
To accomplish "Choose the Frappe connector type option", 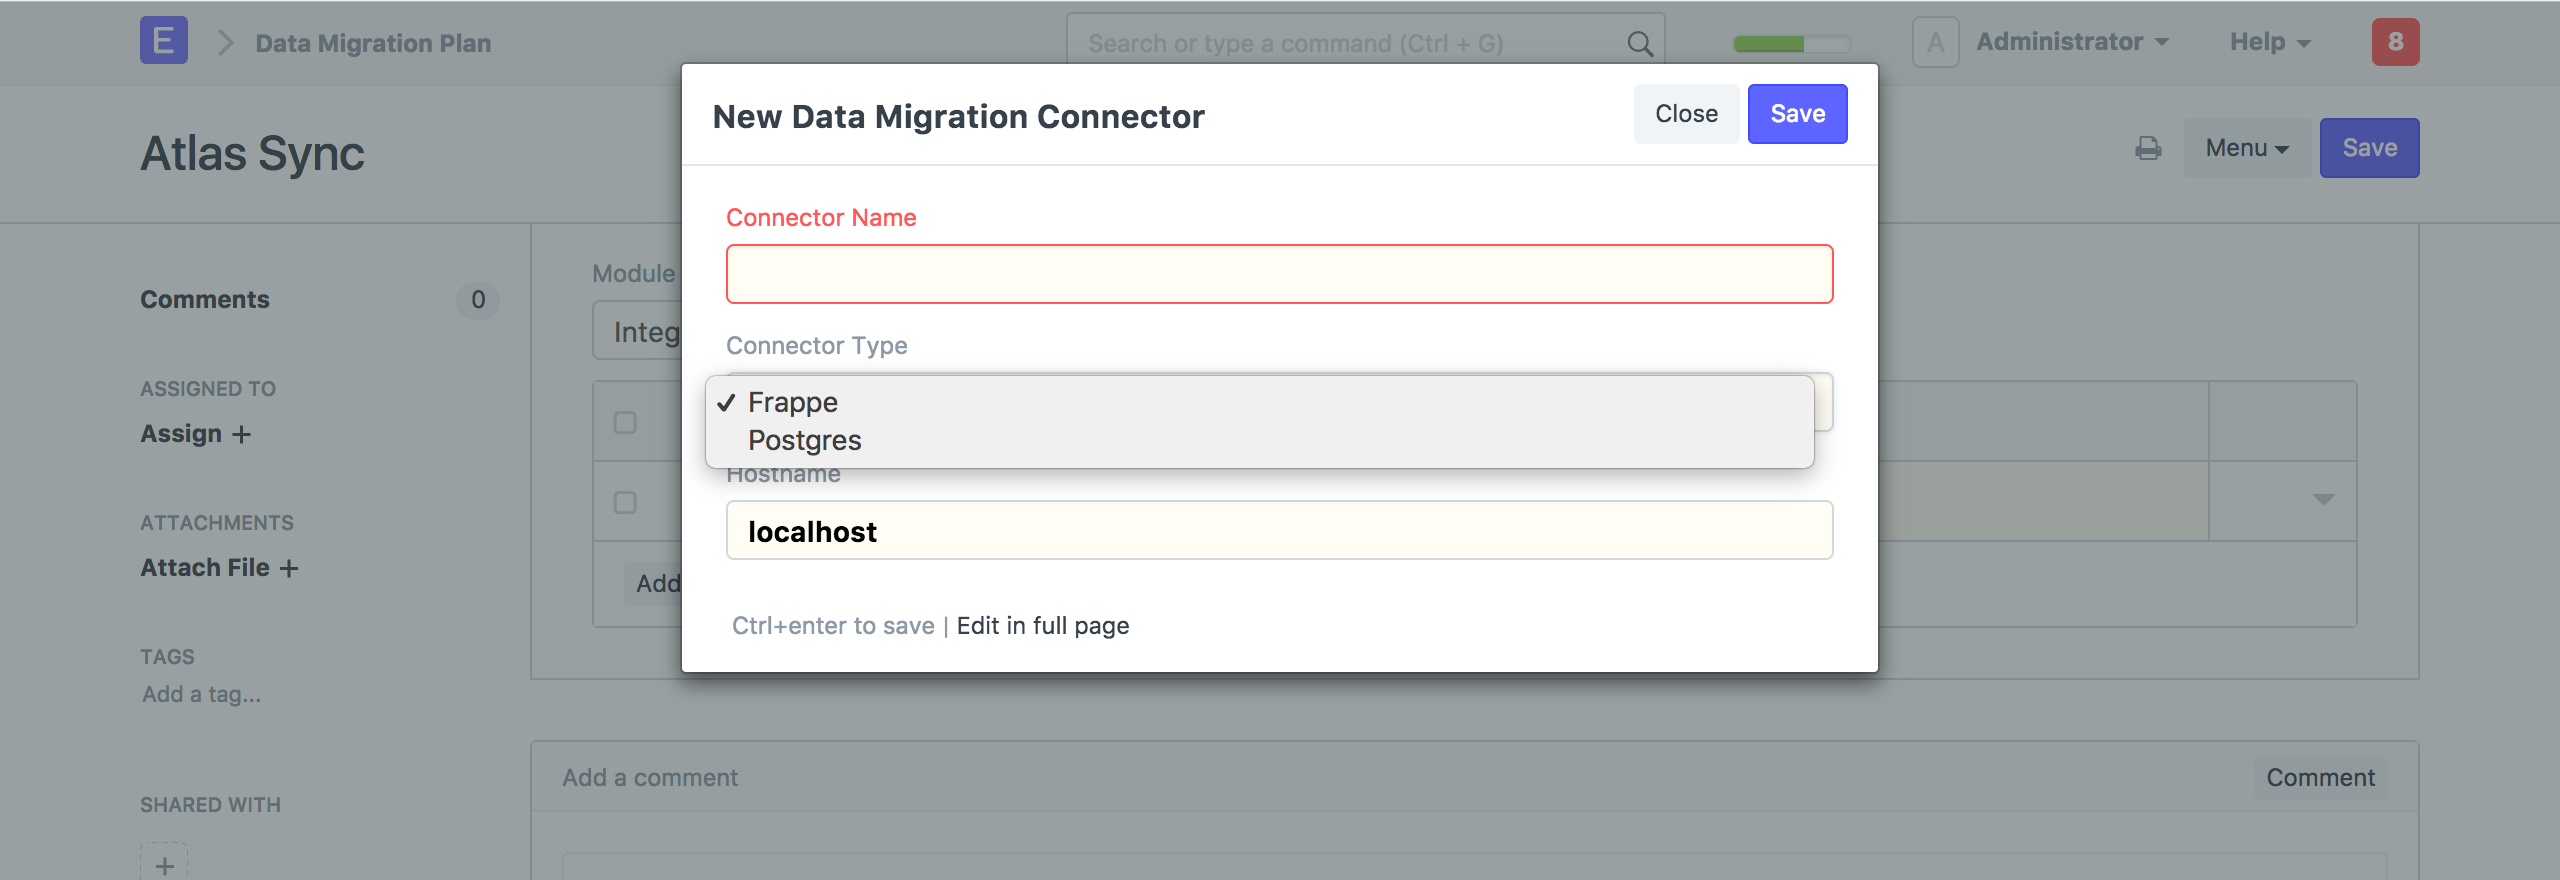I will click(793, 402).
